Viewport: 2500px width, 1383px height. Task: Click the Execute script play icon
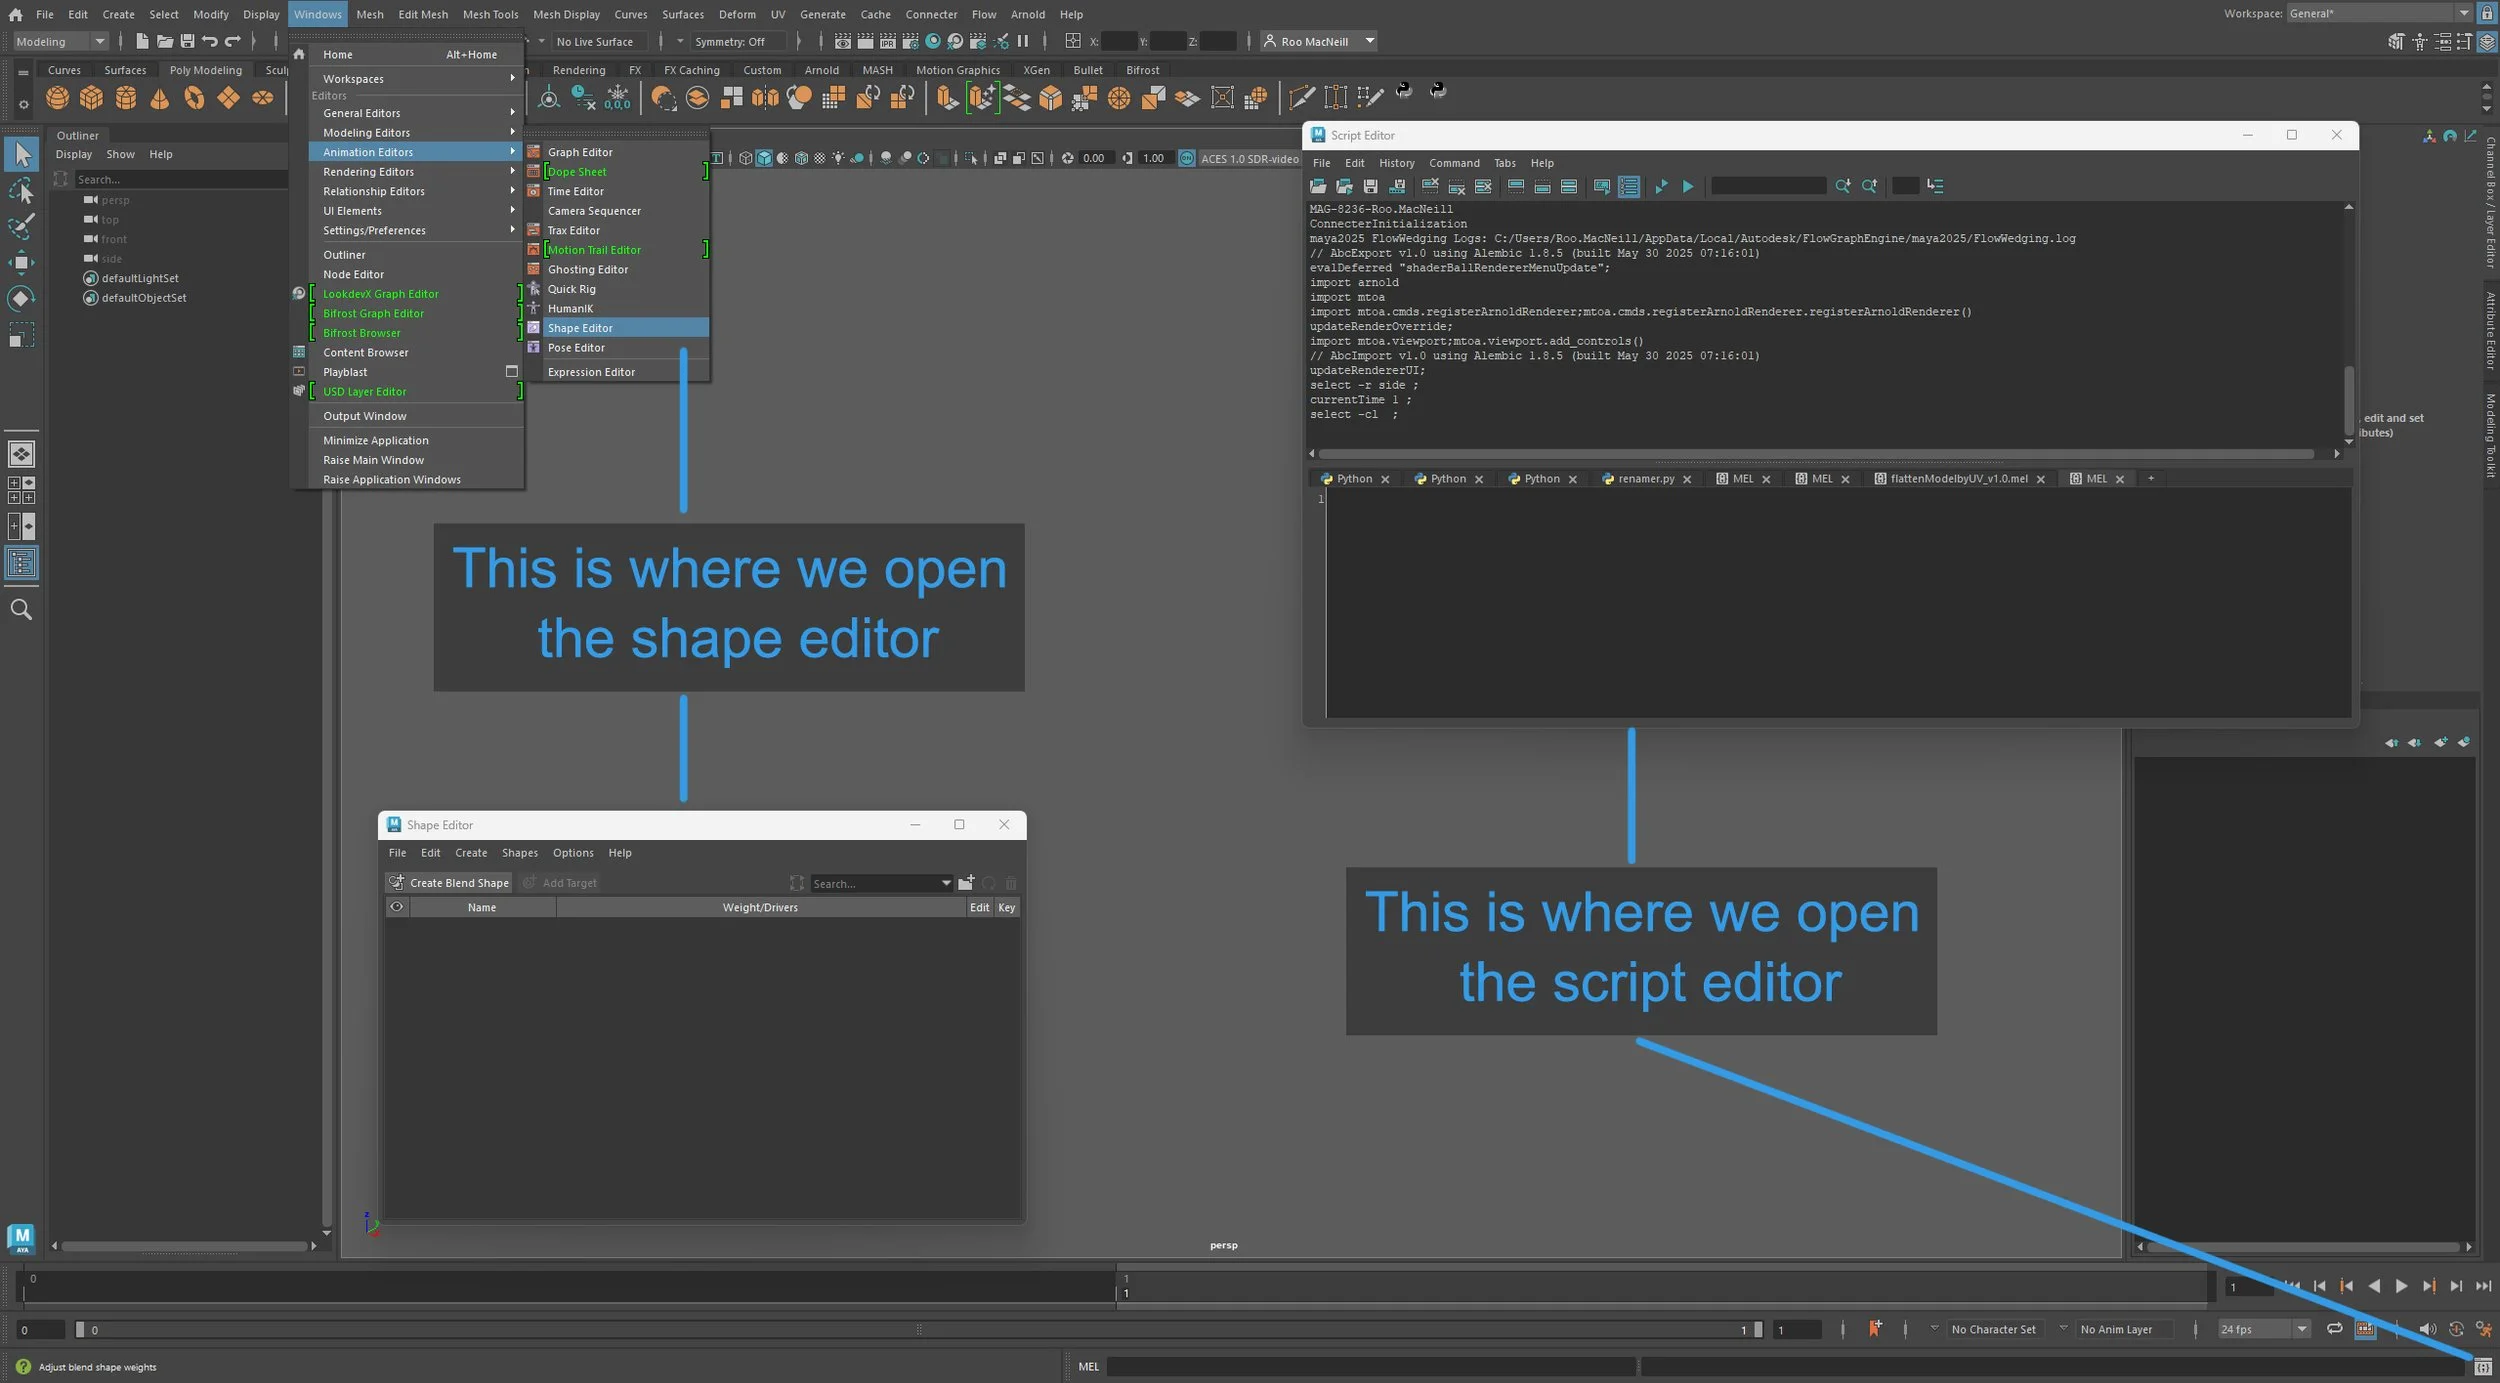1688,186
